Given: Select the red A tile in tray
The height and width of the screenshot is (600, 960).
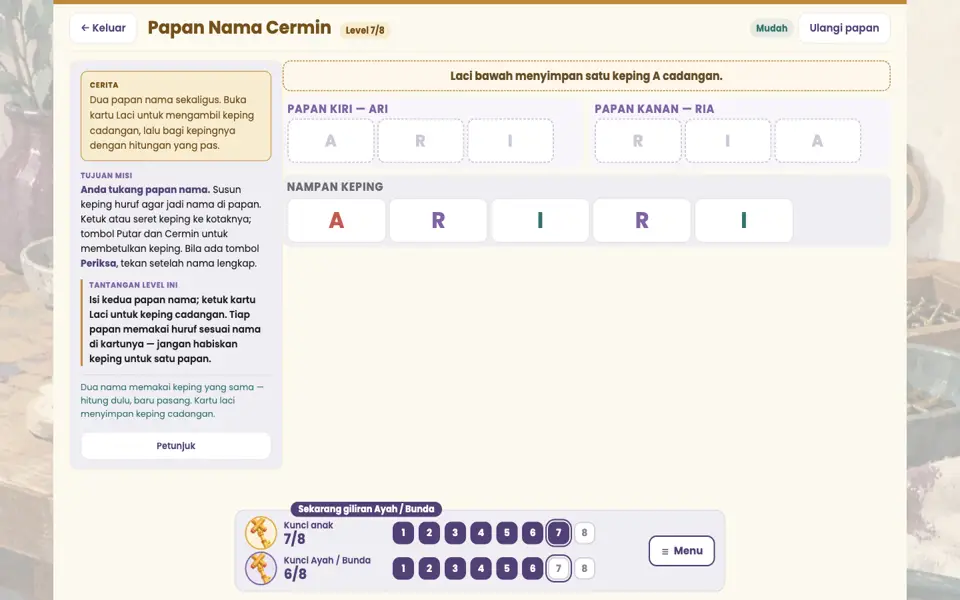Looking at the screenshot, I should pos(336,220).
